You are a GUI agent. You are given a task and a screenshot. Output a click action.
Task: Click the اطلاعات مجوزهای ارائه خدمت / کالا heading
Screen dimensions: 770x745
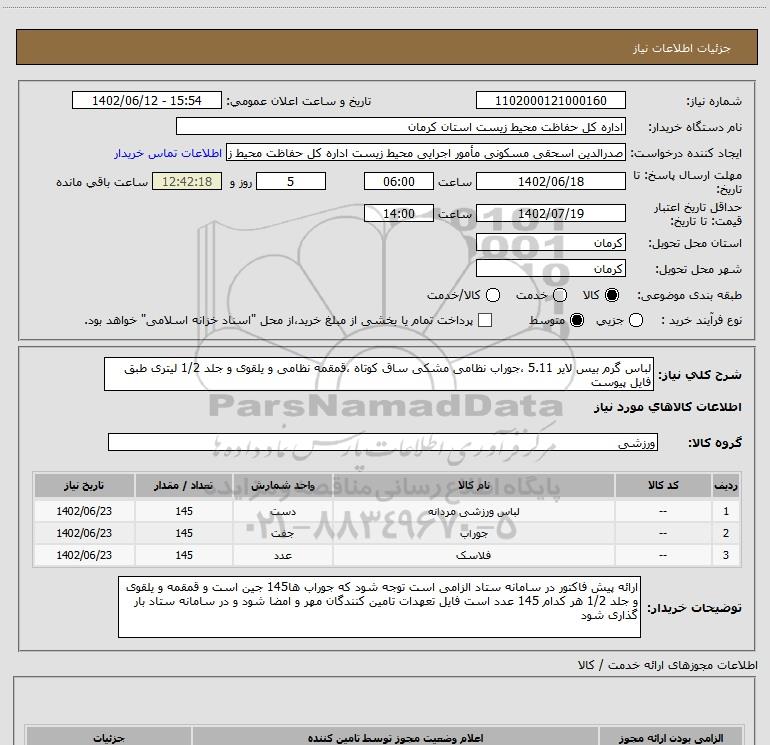pos(667,665)
